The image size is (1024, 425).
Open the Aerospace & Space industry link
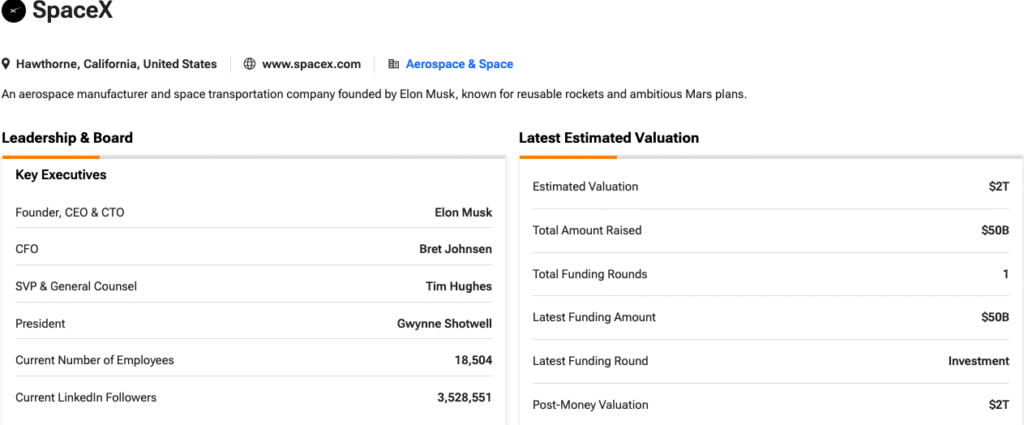pyautogui.click(x=459, y=64)
